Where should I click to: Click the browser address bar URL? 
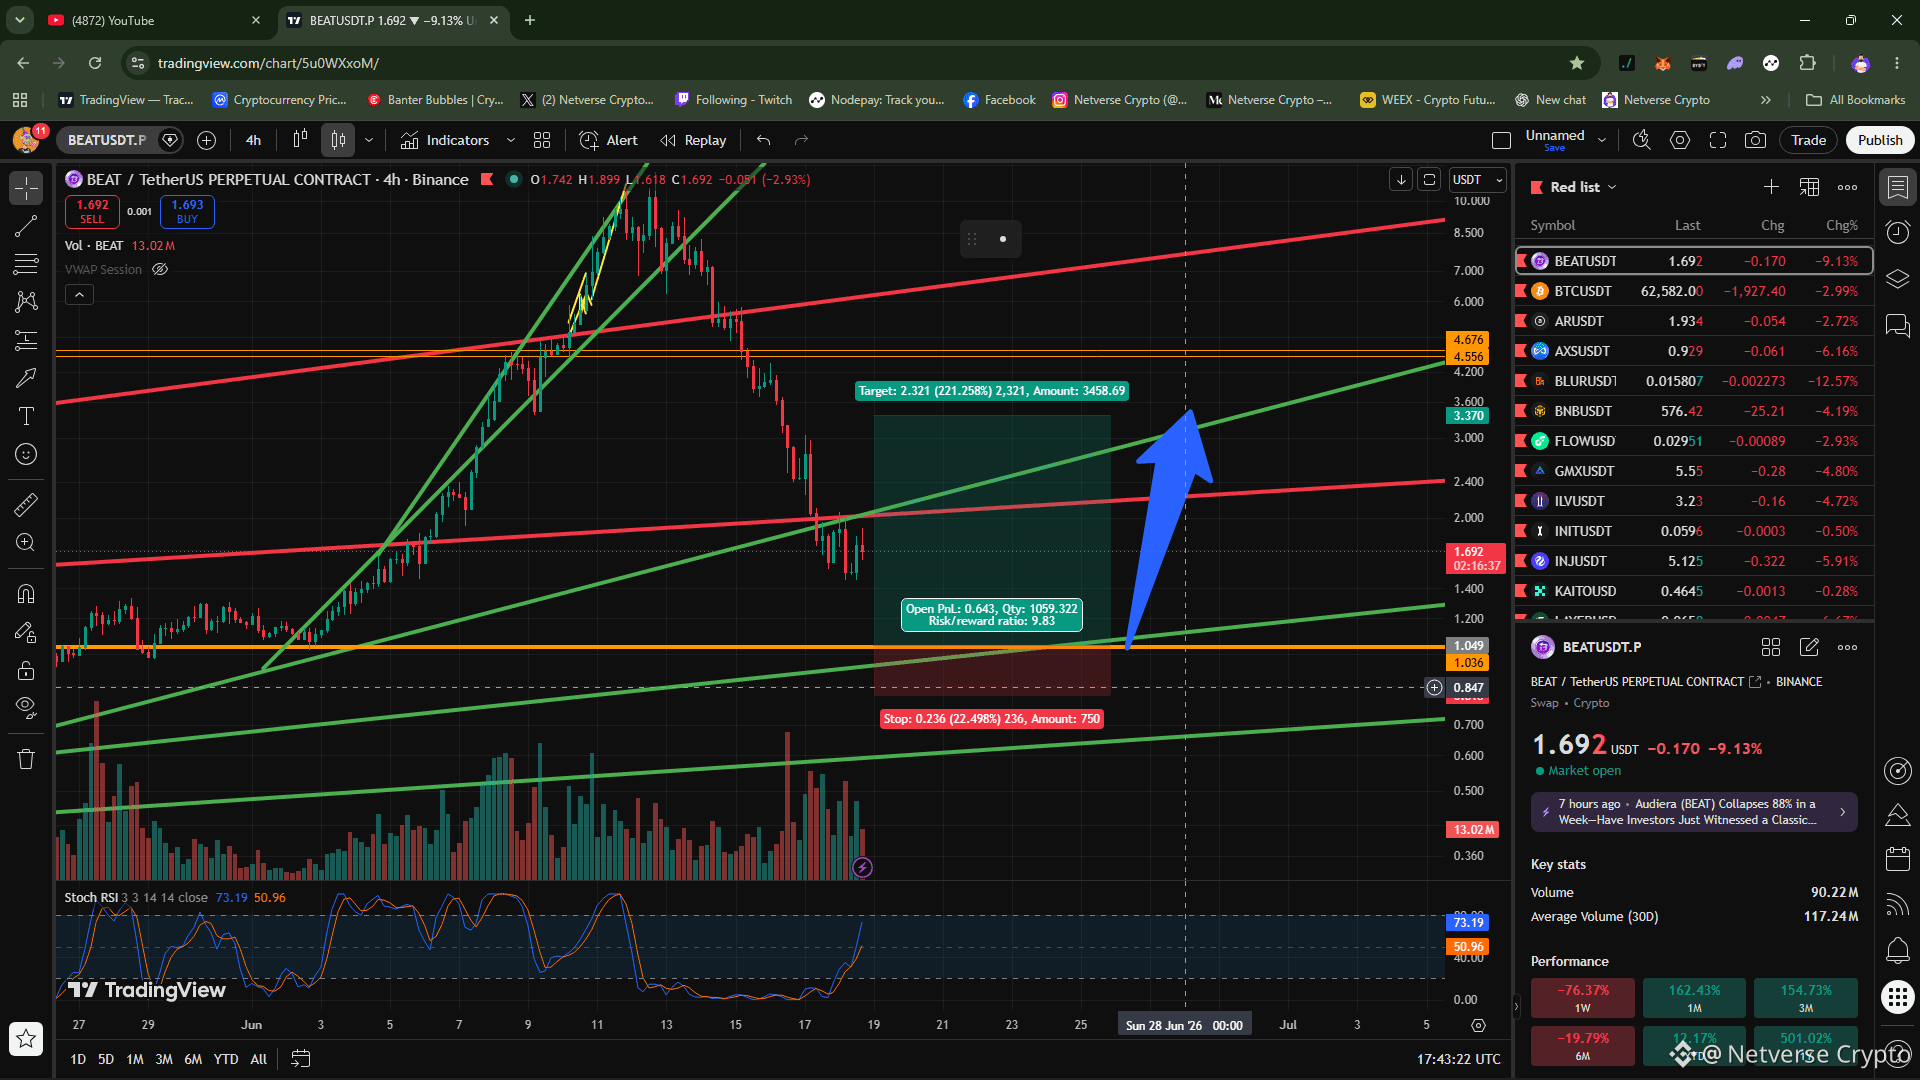tap(268, 63)
